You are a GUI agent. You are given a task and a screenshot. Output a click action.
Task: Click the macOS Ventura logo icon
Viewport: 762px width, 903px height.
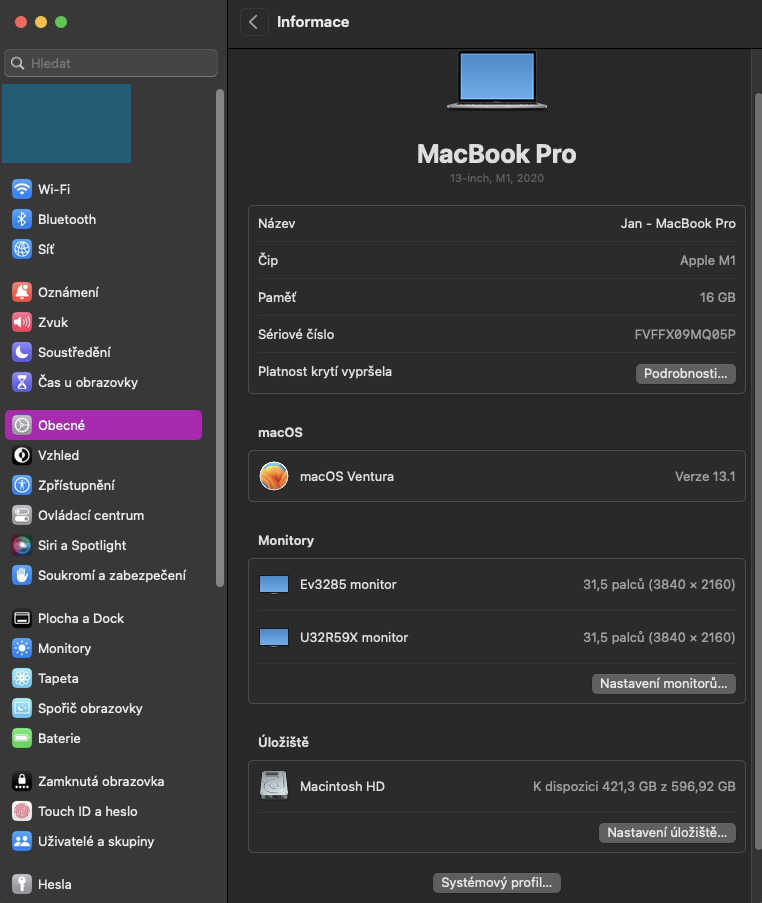tap(274, 476)
